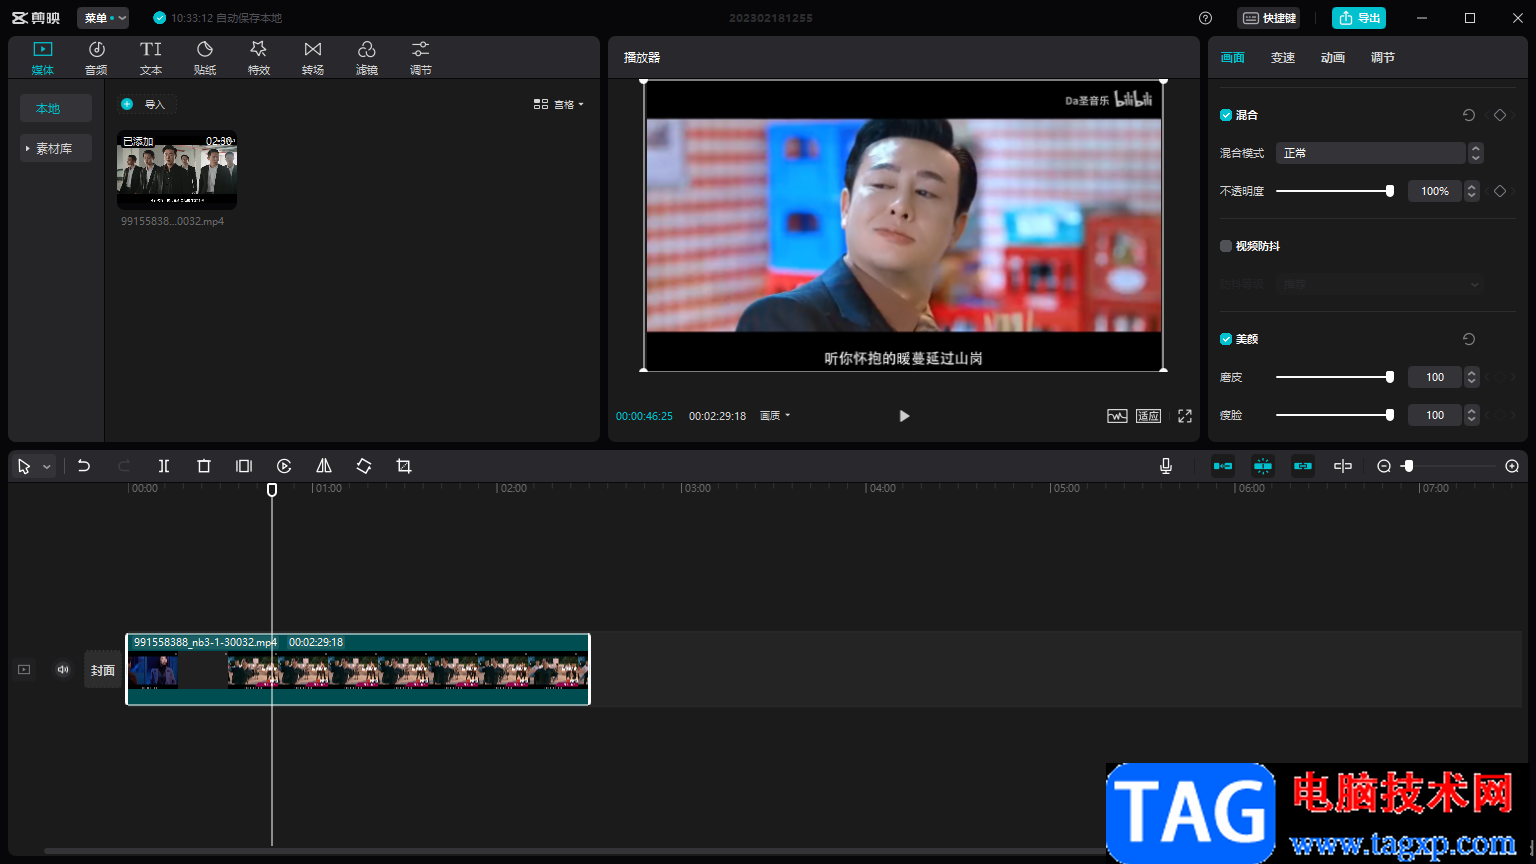This screenshot has width=1536, height=864.
Task: Uncheck the 混合 (Blend) checkbox
Action: (1226, 115)
